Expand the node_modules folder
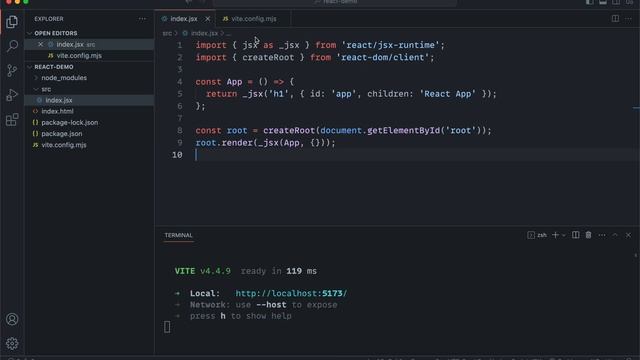 (x=64, y=78)
